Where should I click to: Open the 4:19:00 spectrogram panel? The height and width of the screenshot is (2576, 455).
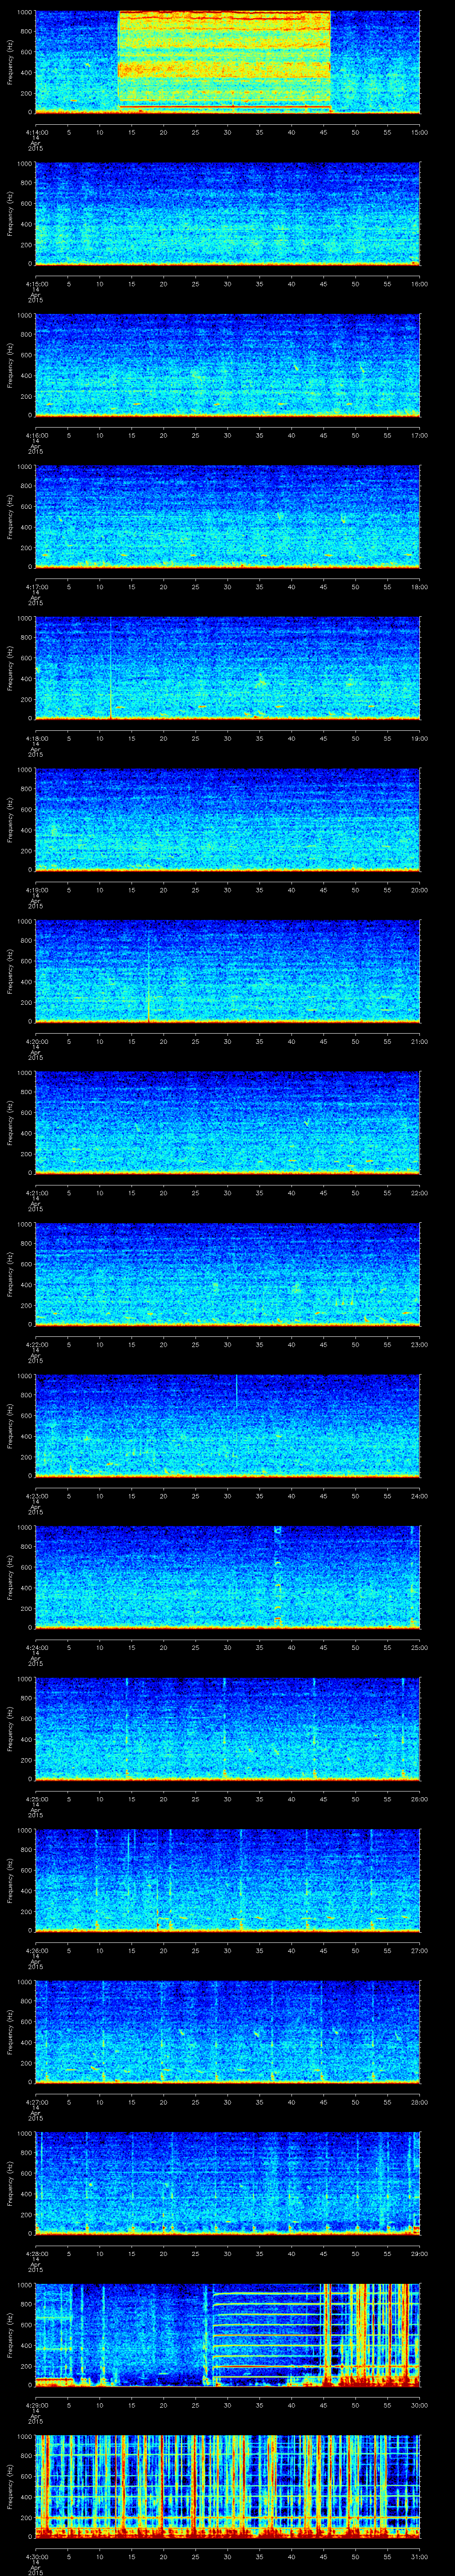click(x=227, y=820)
